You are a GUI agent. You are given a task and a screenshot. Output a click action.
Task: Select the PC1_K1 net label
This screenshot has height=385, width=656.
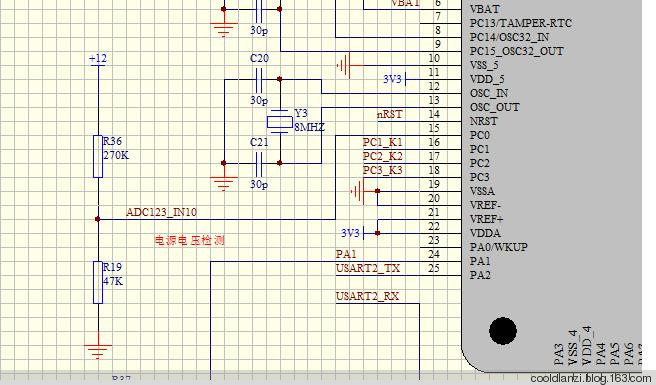pyautogui.click(x=382, y=142)
